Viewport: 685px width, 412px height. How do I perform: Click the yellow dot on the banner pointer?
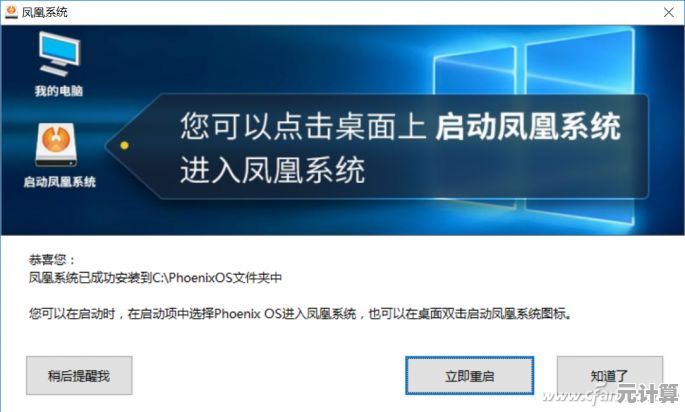pyautogui.click(x=124, y=145)
